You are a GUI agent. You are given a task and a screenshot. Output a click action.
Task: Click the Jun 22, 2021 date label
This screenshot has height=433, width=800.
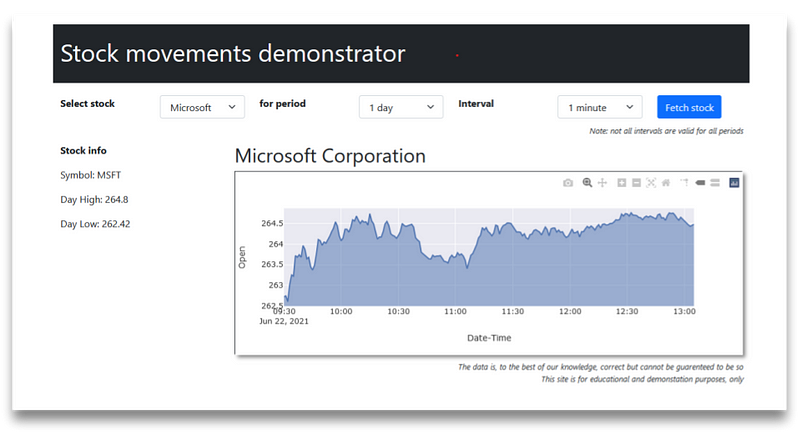(284, 321)
